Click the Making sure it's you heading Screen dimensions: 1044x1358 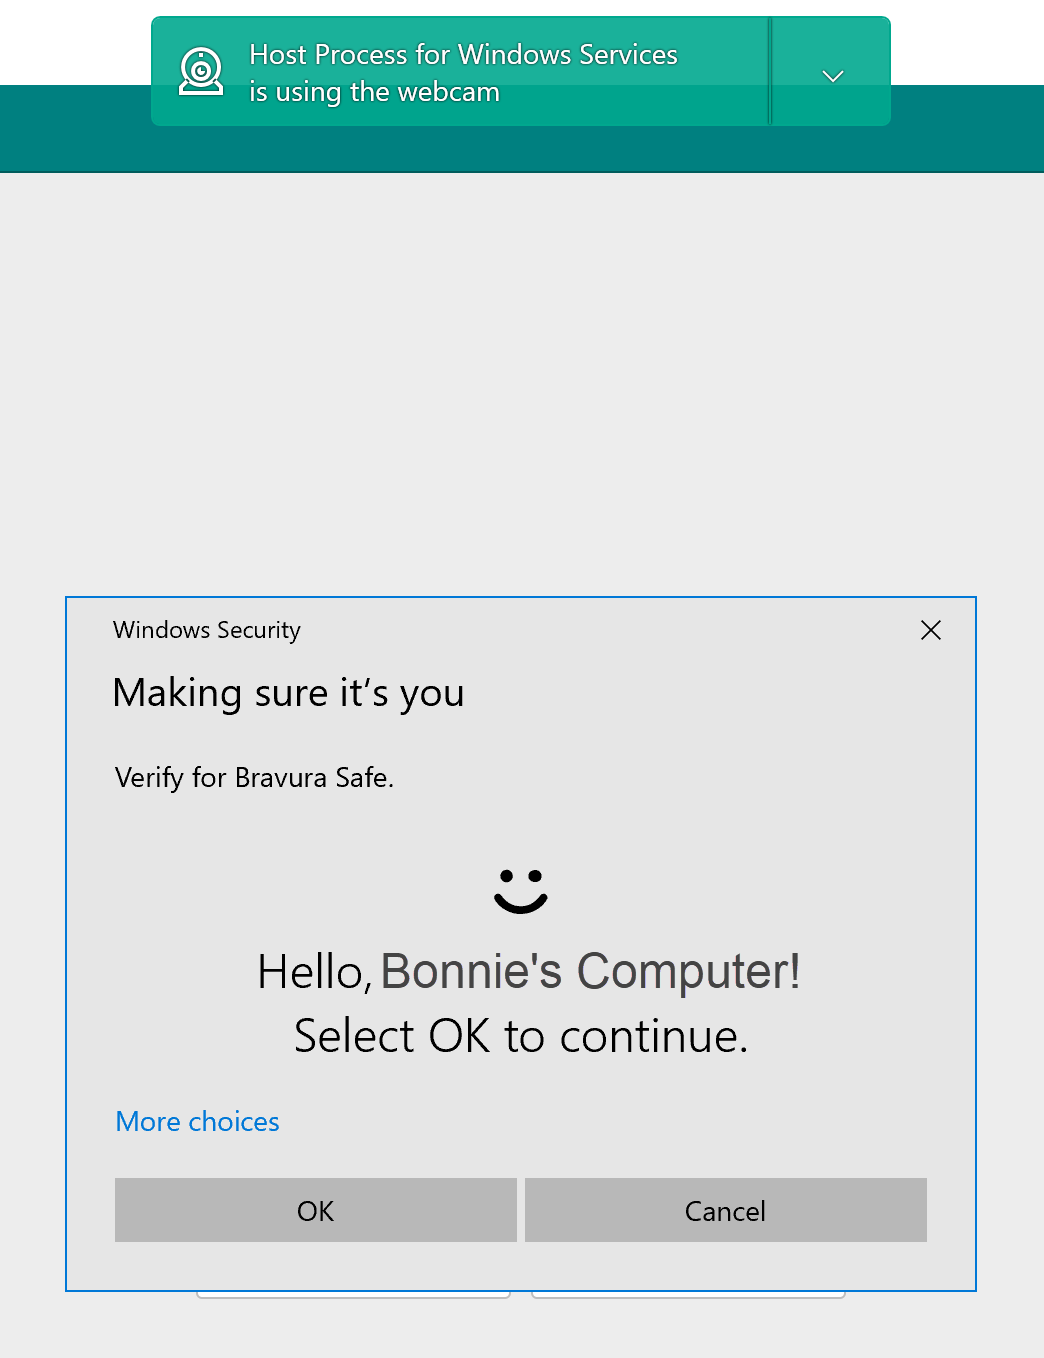pos(288,692)
